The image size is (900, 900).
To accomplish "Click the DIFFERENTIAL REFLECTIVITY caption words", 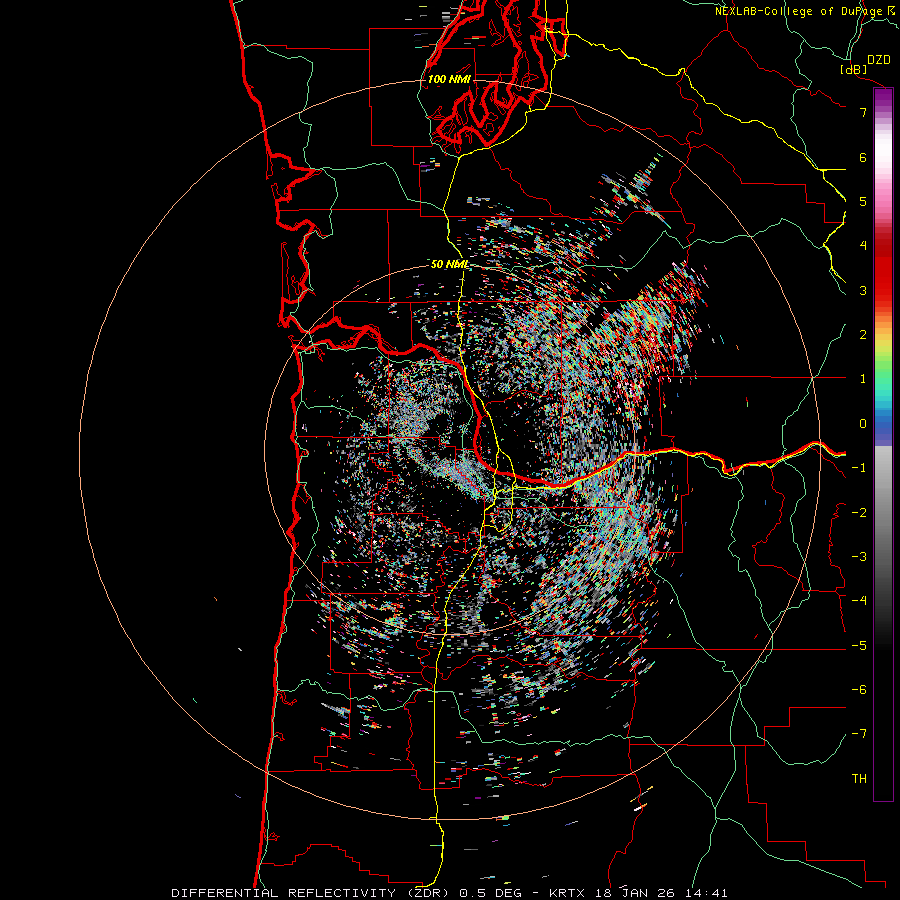I will [x=283, y=893].
